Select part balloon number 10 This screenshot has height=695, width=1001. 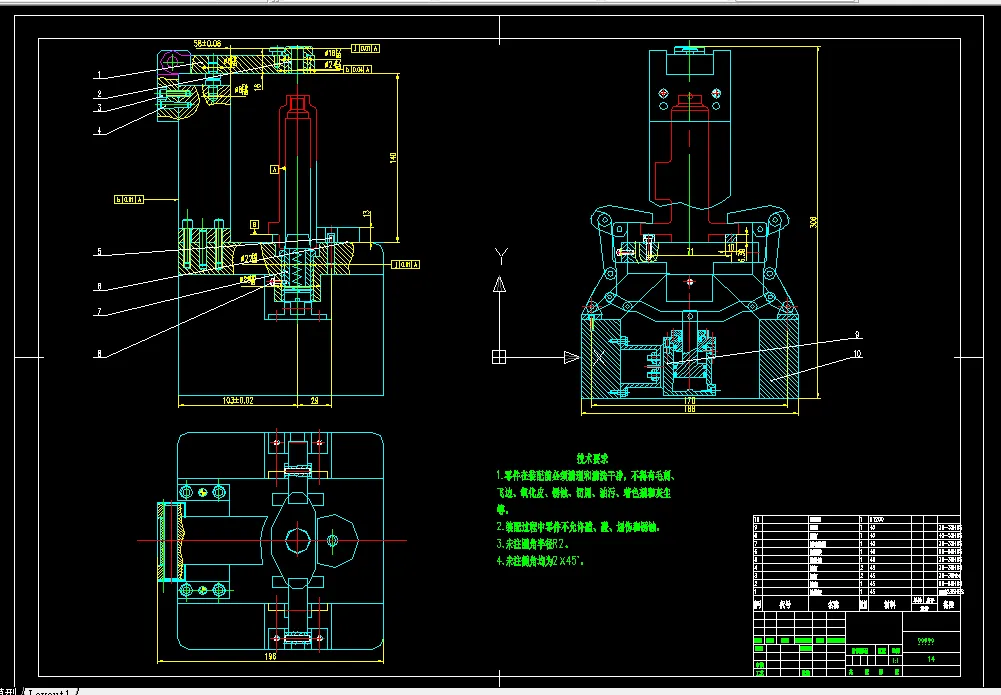pyautogui.click(x=857, y=354)
